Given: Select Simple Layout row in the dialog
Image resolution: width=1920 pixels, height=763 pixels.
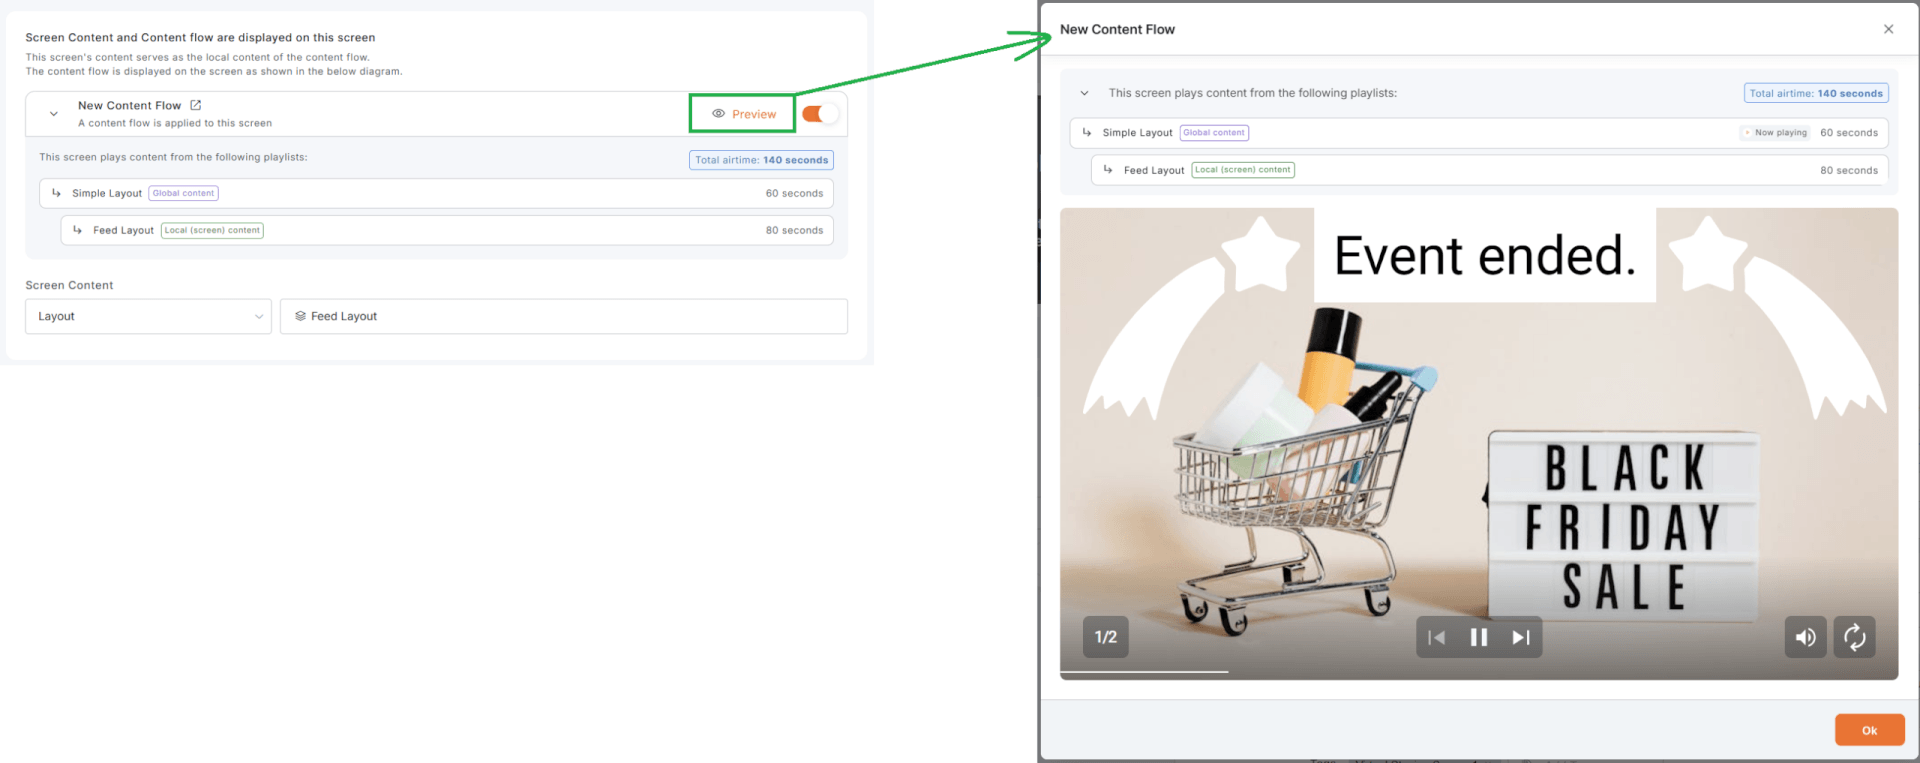Looking at the screenshot, I should (x=1479, y=132).
